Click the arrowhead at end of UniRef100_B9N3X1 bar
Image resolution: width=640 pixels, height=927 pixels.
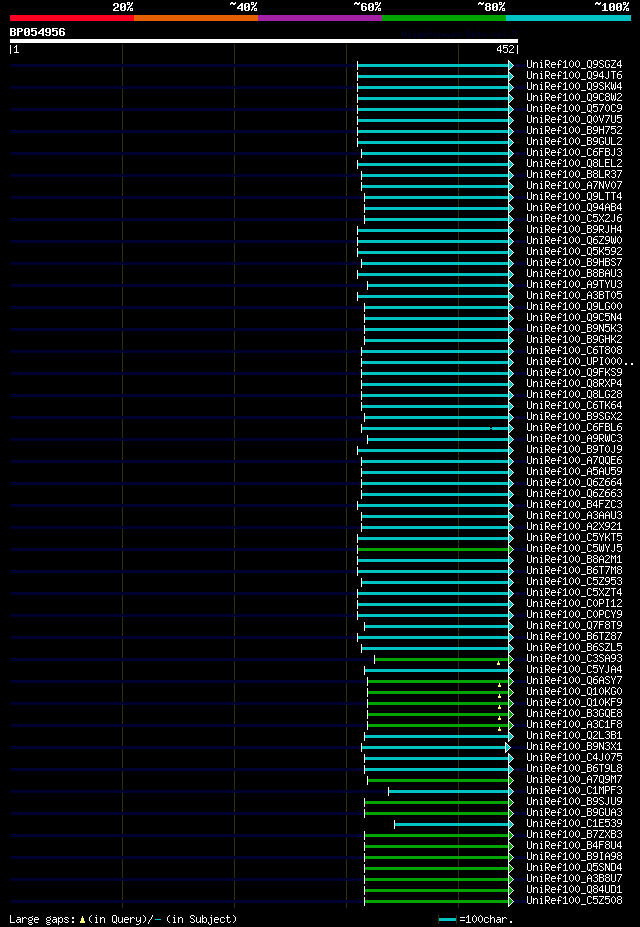(x=508, y=747)
